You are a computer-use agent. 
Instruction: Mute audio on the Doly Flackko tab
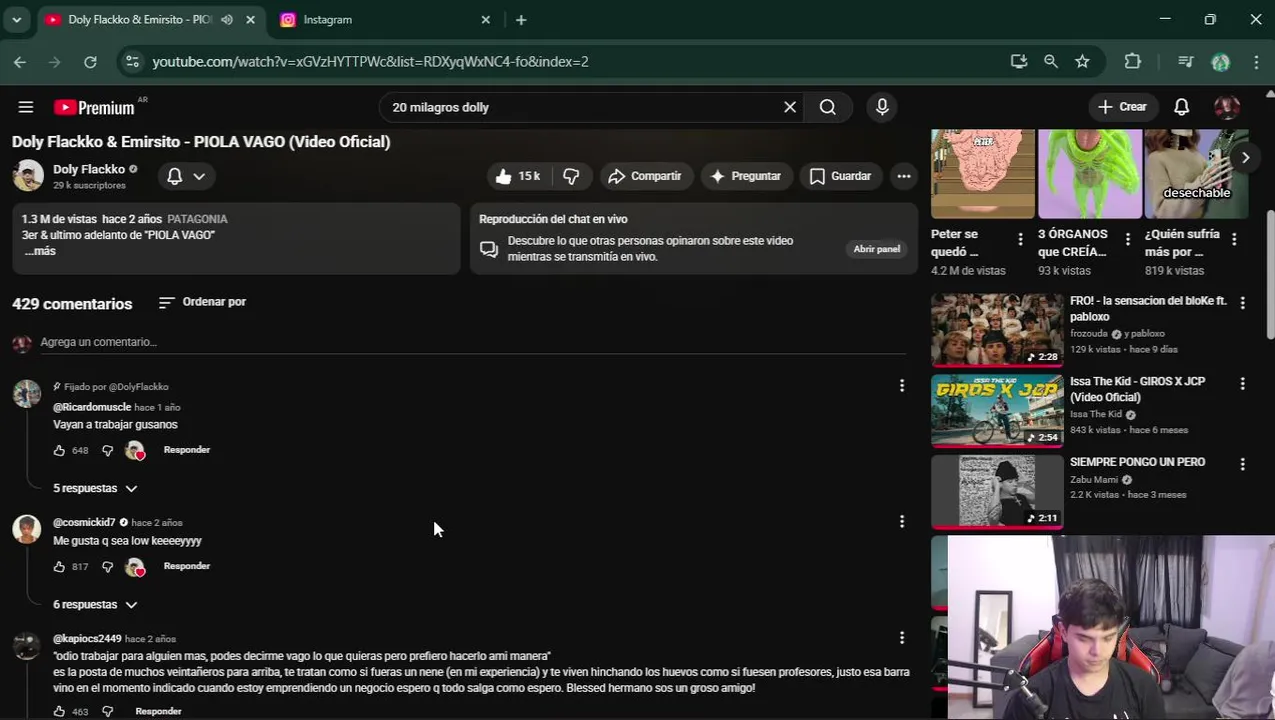(x=227, y=20)
